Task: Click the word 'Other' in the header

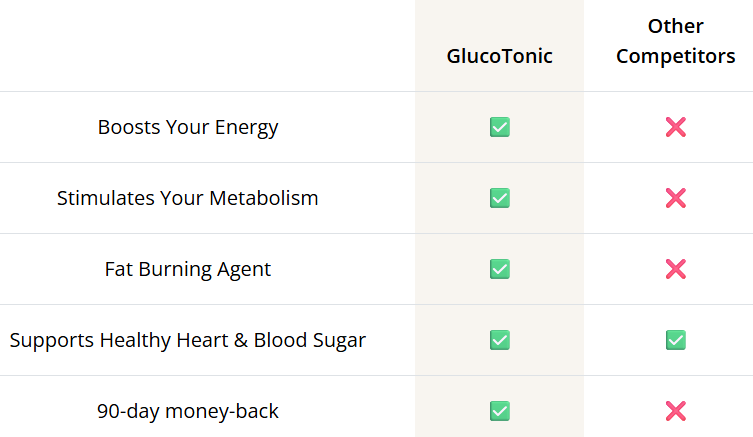Action: 675,26
